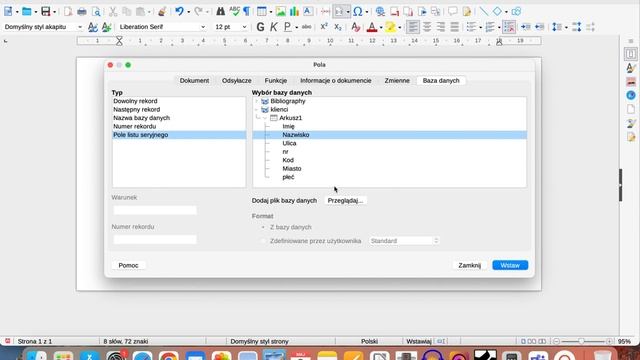Click the basic shapes diamond icon

point(497,11)
